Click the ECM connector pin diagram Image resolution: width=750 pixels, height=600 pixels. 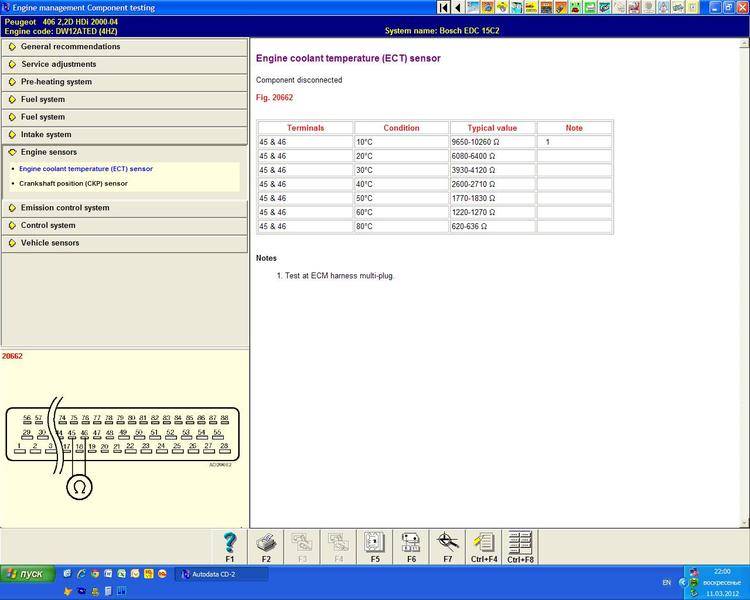[122, 440]
